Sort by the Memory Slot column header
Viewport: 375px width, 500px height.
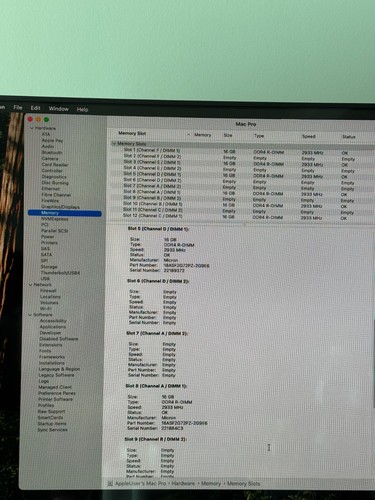[132, 133]
